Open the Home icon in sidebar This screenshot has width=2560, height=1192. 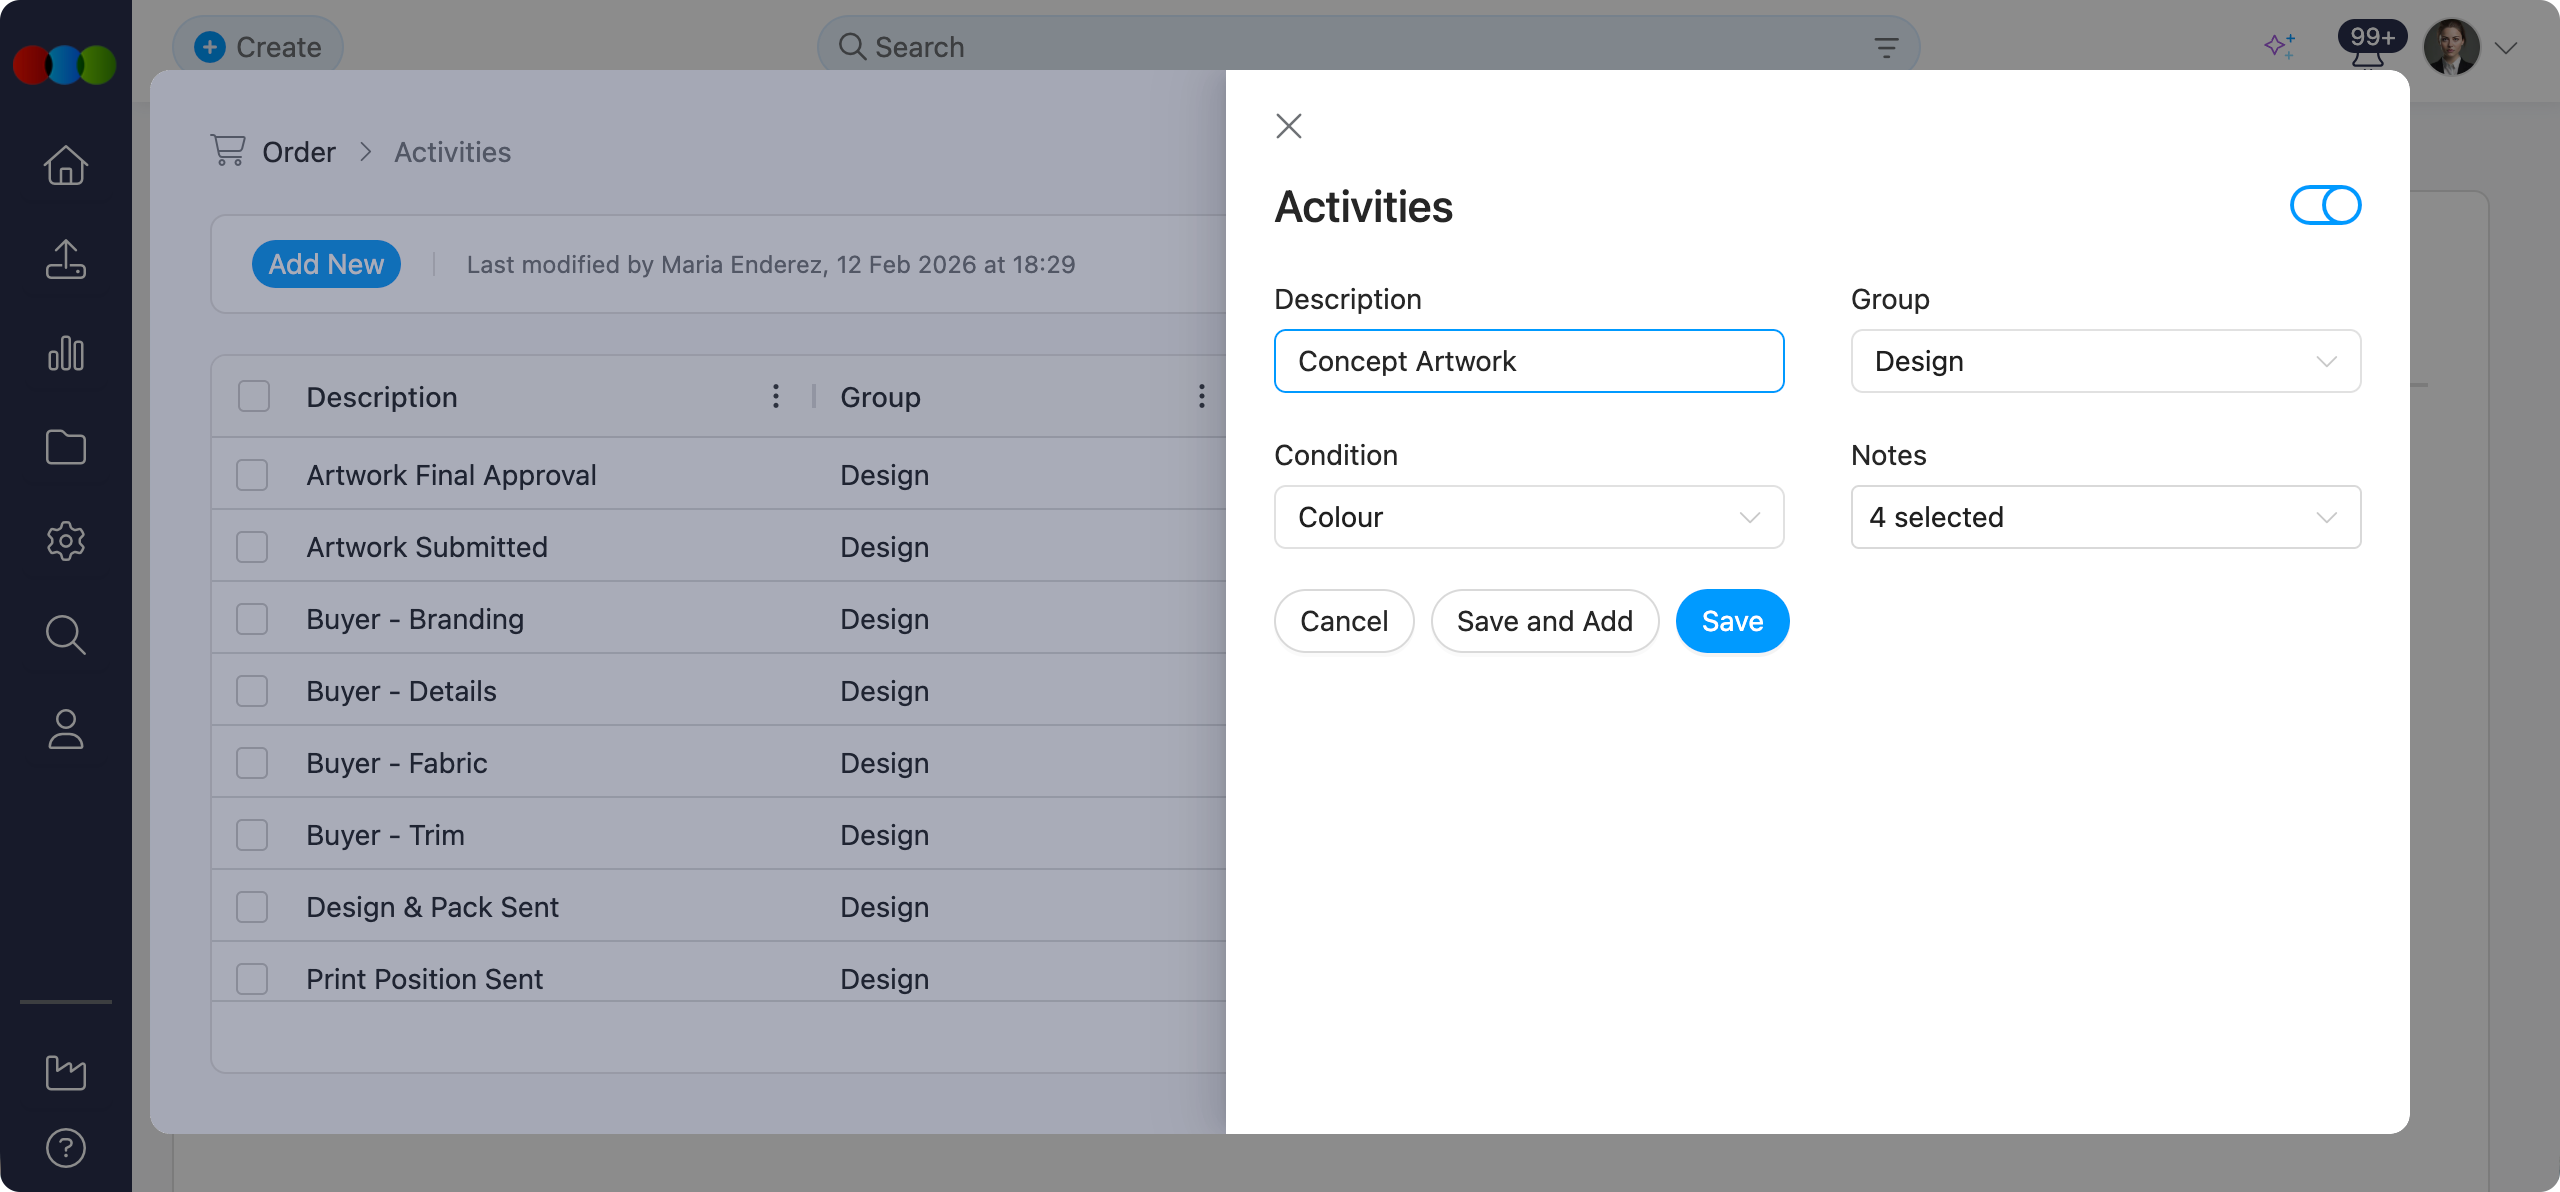coord(65,165)
